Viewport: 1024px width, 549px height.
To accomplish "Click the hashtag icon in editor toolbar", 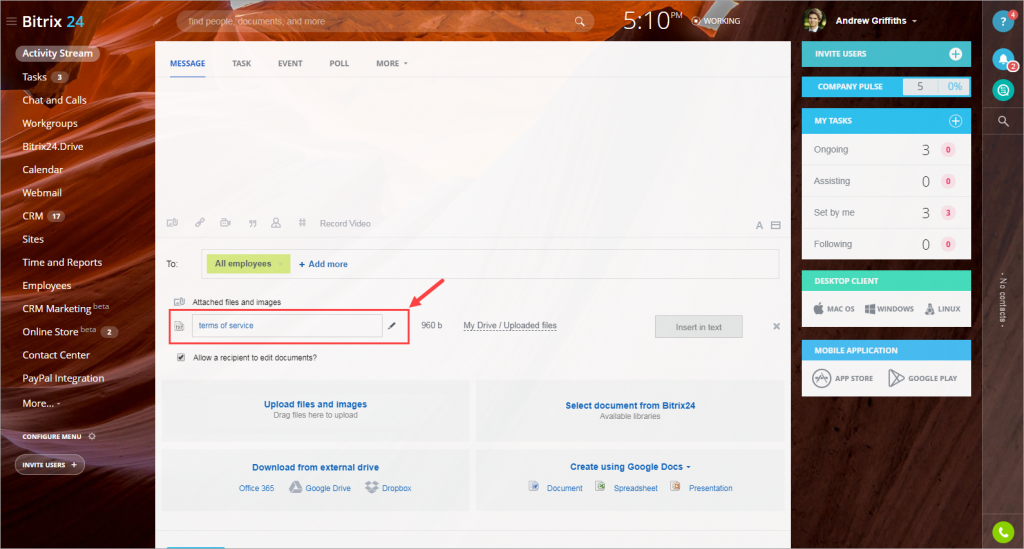I will tap(302, 223).
